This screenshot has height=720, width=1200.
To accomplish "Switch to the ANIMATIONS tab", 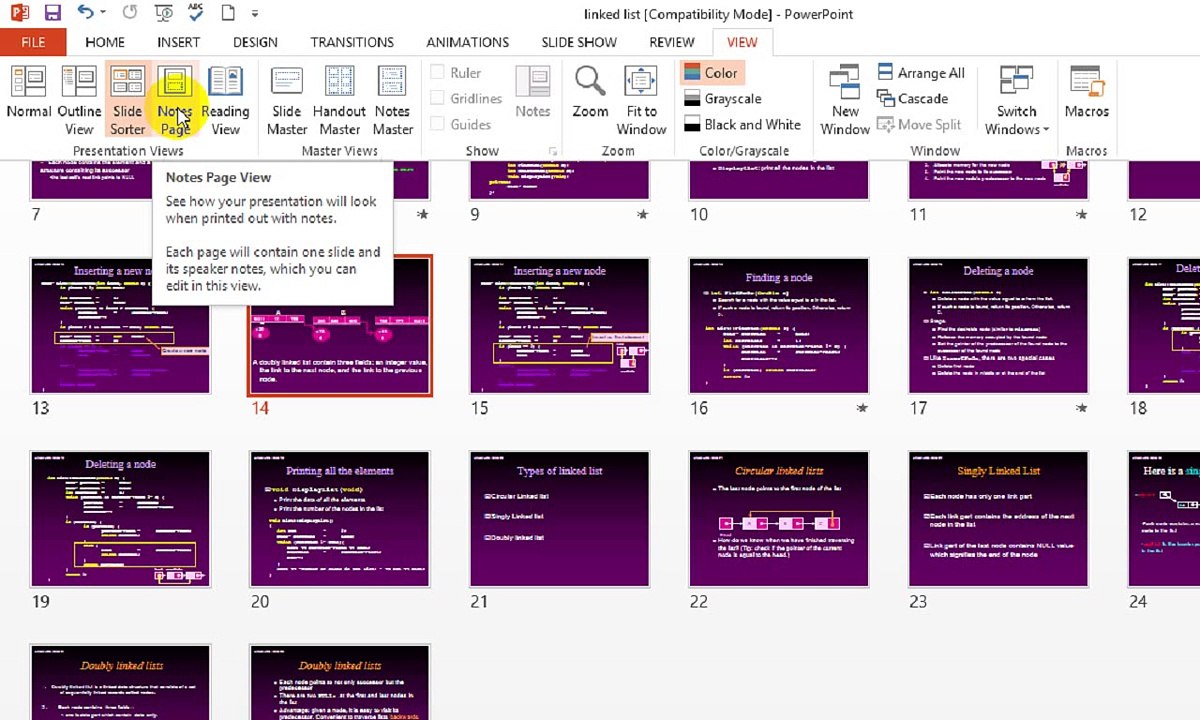I will 468,42.
